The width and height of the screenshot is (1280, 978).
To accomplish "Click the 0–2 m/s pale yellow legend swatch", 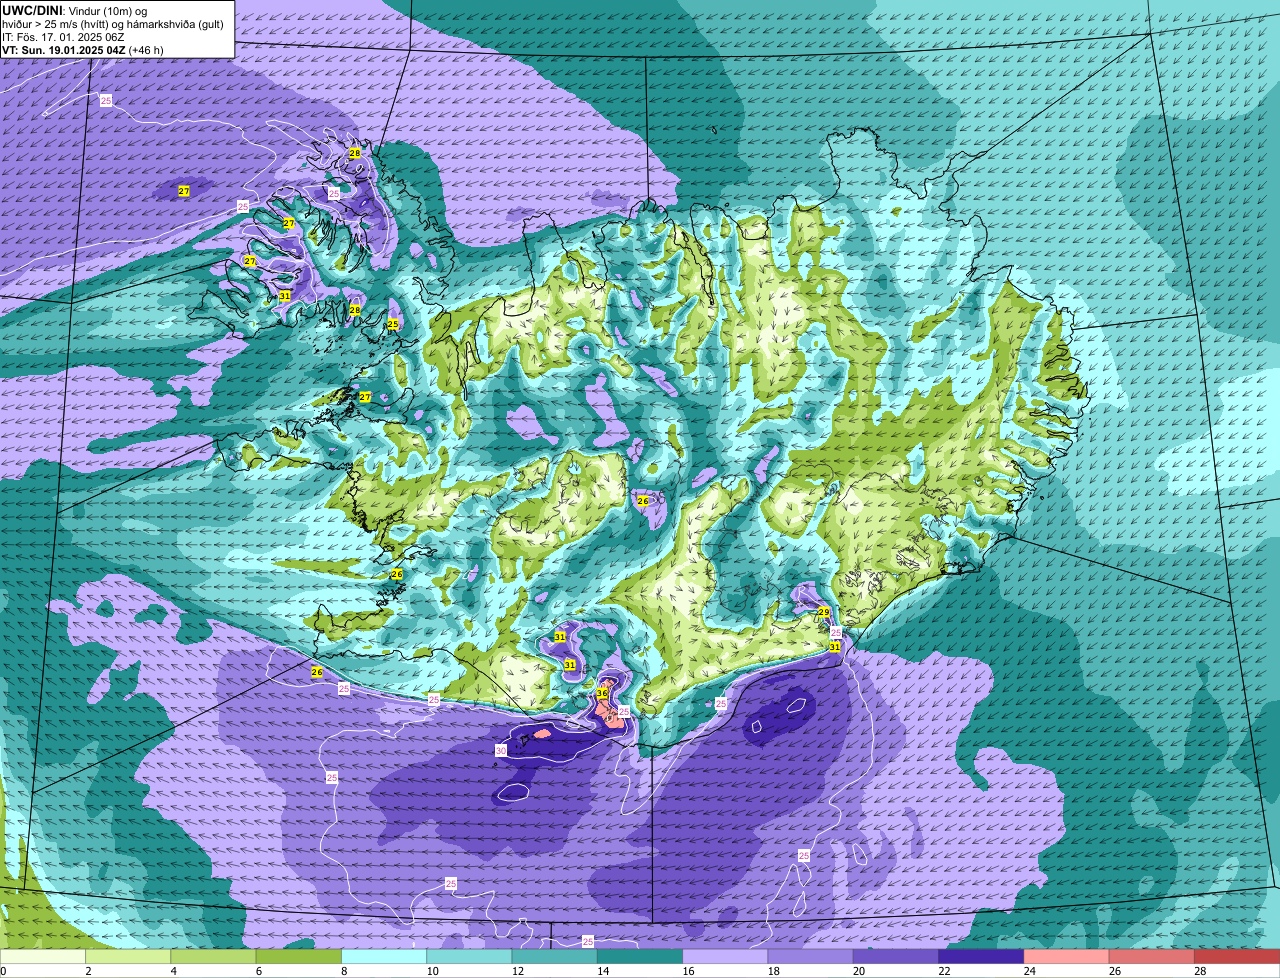I will pos(43,956).
